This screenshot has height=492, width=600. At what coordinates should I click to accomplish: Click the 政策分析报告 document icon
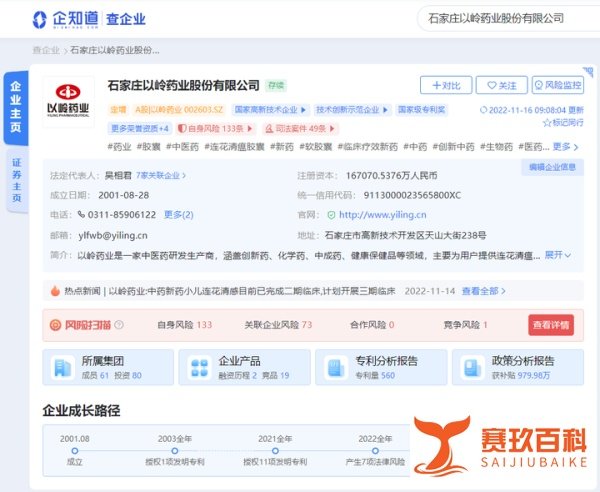coord(472,368)
